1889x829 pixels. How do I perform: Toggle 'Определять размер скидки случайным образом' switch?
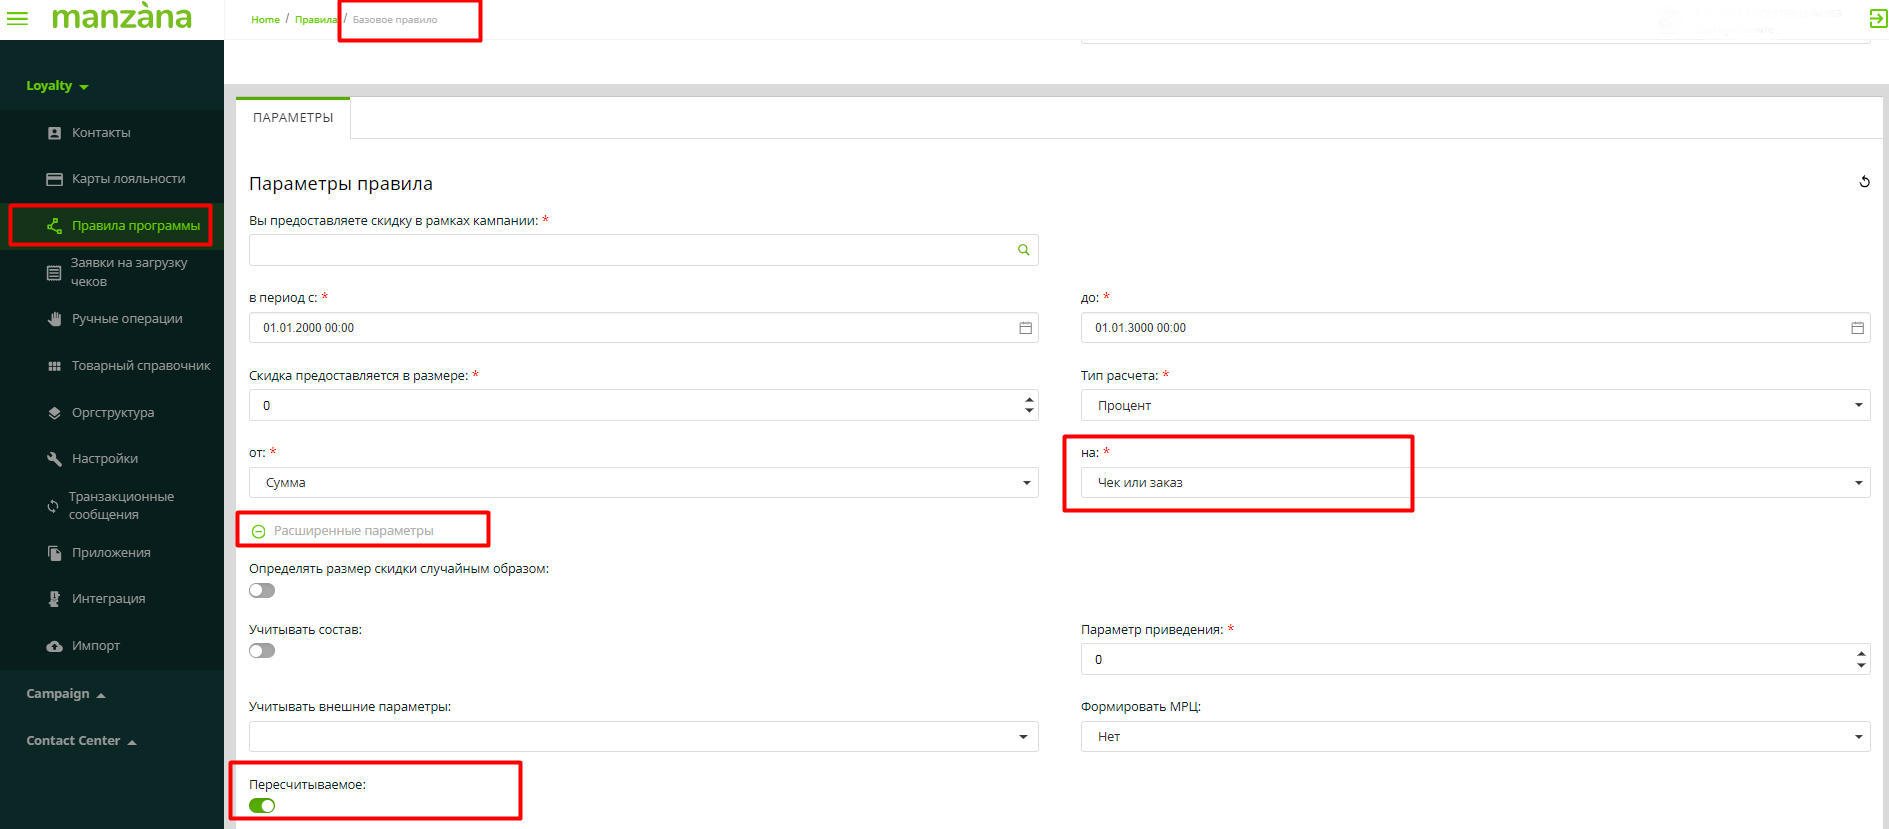262,591
